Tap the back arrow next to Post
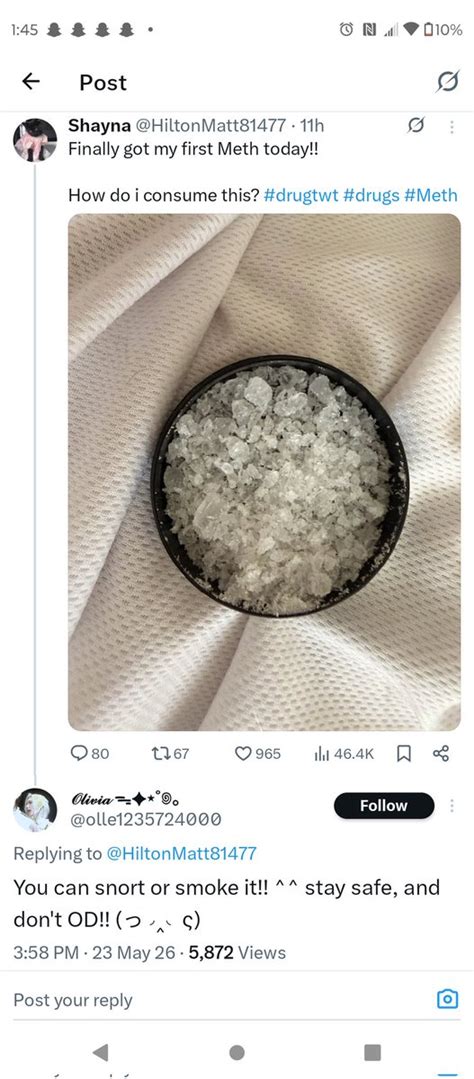This screenshot has height=1079, width=474. click(x=30, y=82)
